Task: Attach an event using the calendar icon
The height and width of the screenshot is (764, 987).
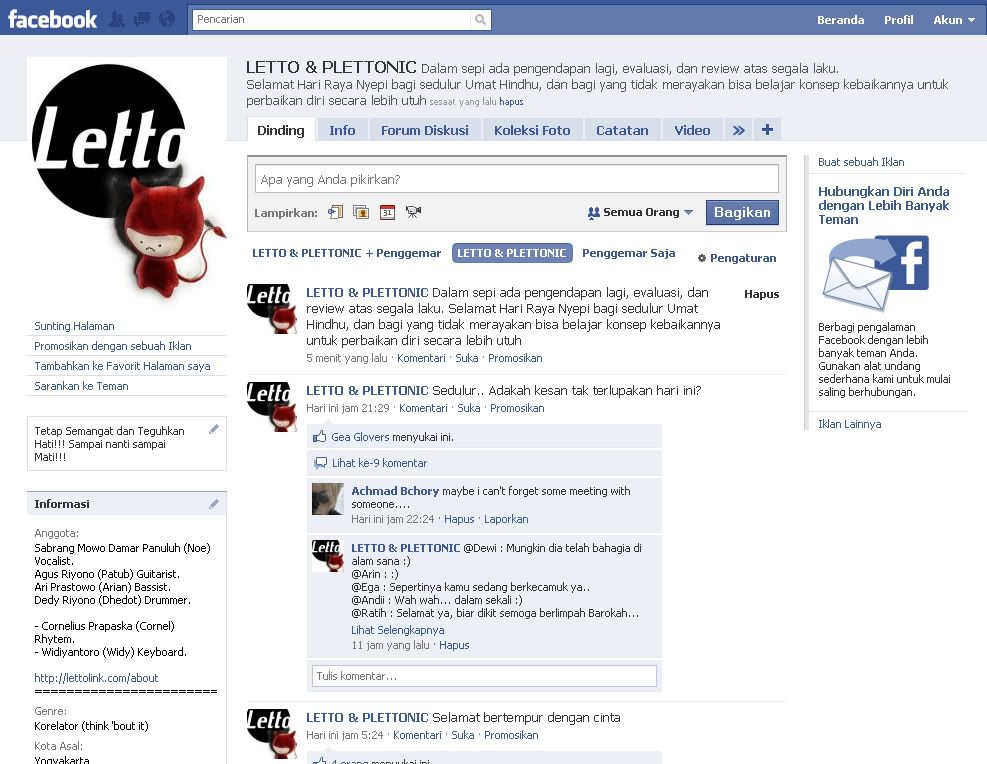Action: (387, 212)
